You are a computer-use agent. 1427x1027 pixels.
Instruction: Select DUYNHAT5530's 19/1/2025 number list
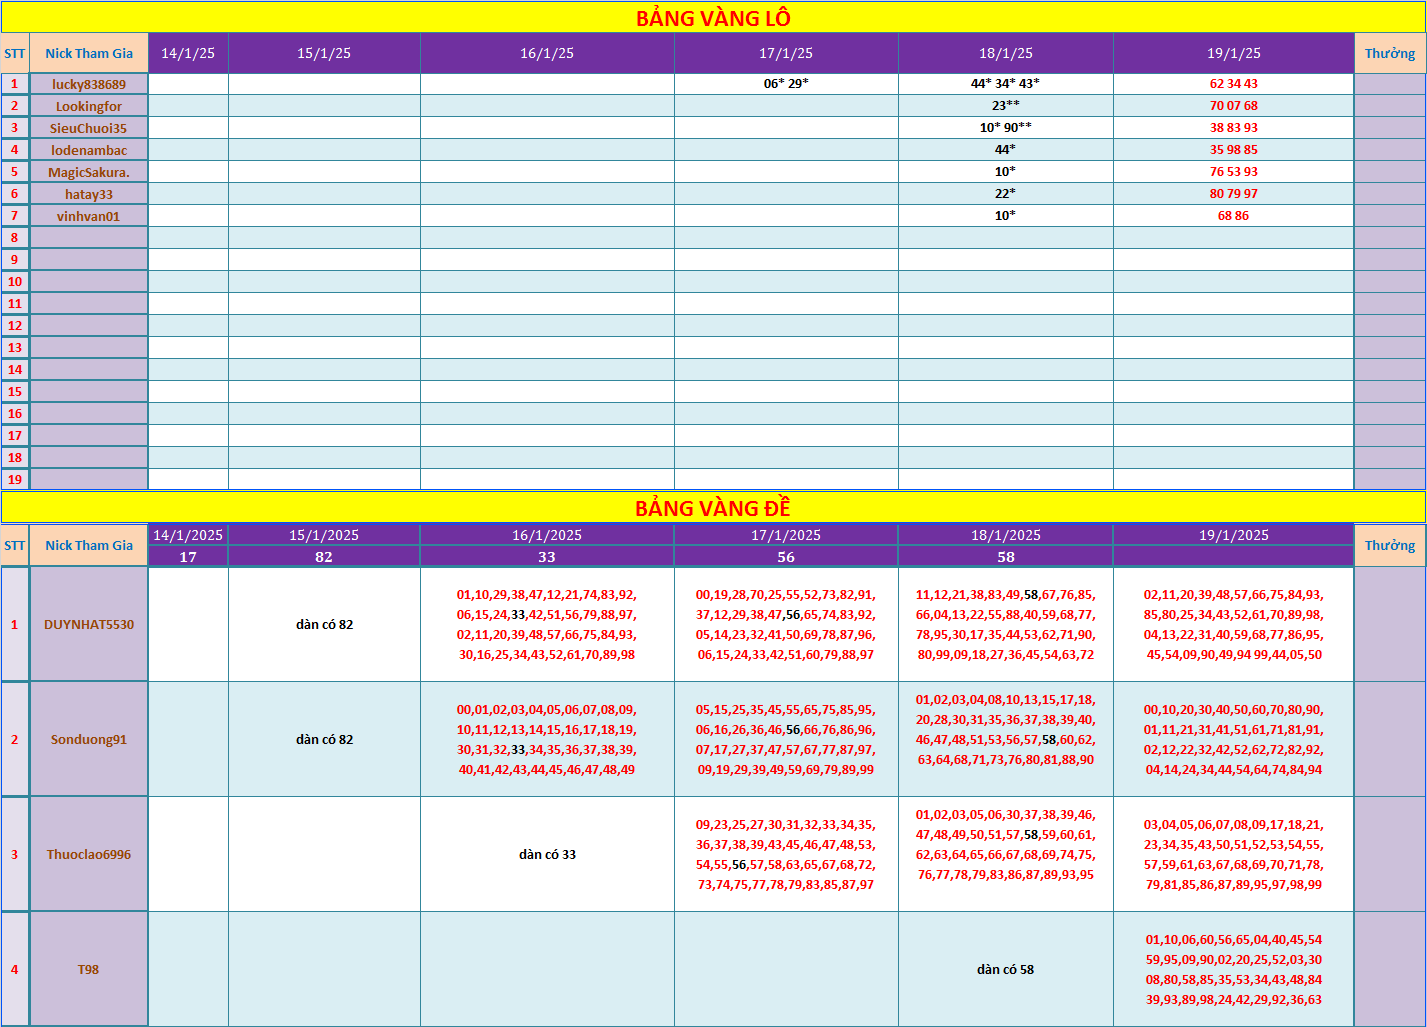1234,624
